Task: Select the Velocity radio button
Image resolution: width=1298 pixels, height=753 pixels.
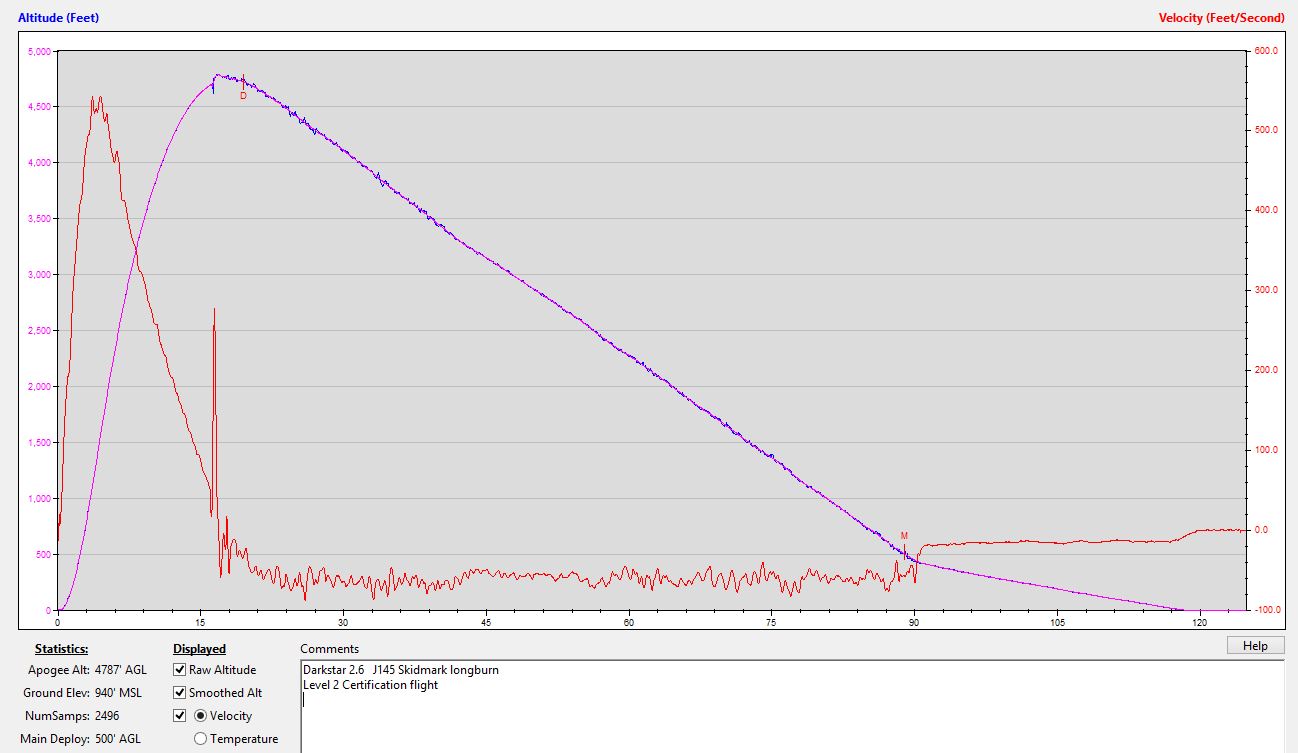Action: 200,716
